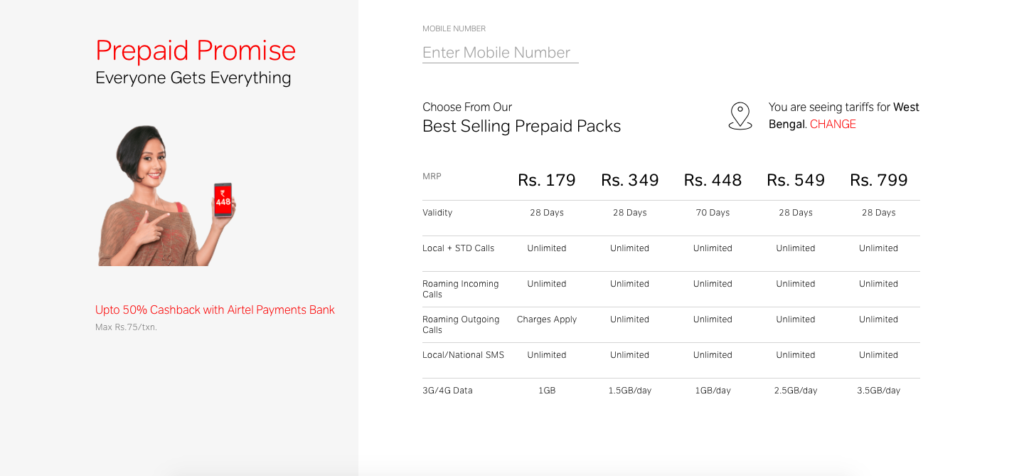Click the red phone showing 448

pos(222,201)
